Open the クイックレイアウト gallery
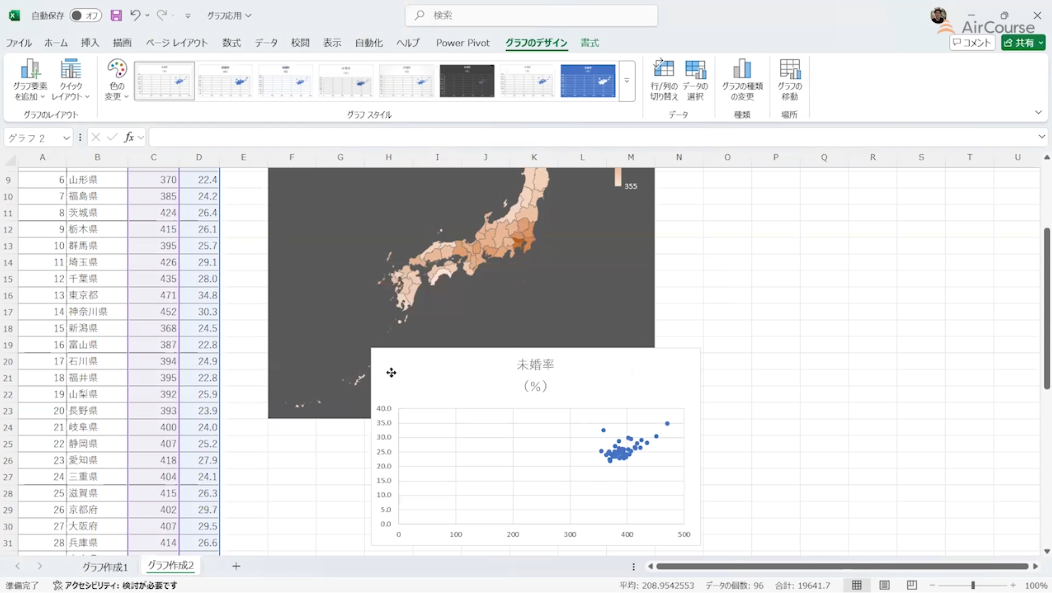Screen dimensions: 1052x593 [70, 79]
